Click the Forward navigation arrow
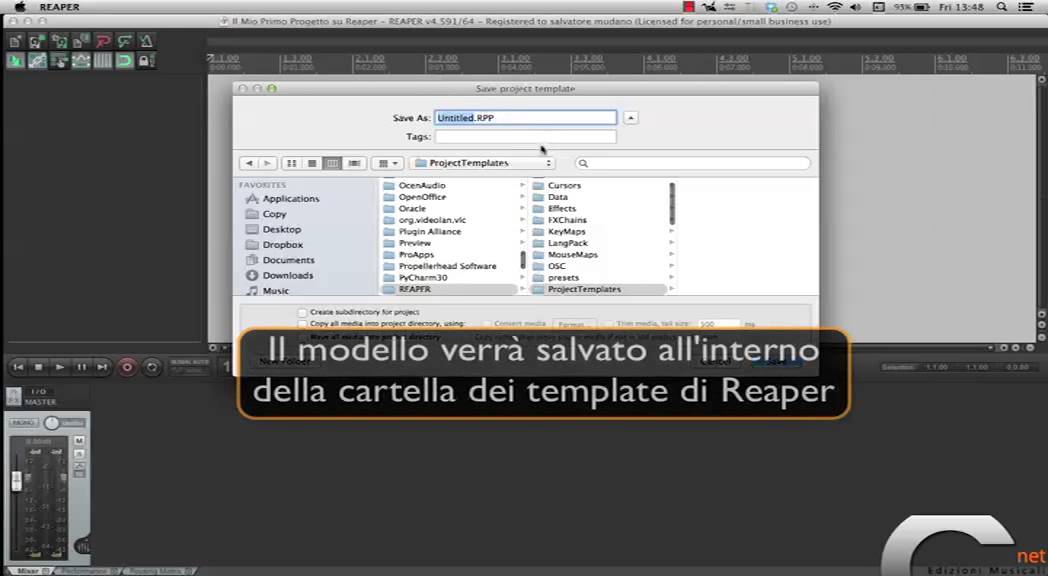 tap(267, 163)
